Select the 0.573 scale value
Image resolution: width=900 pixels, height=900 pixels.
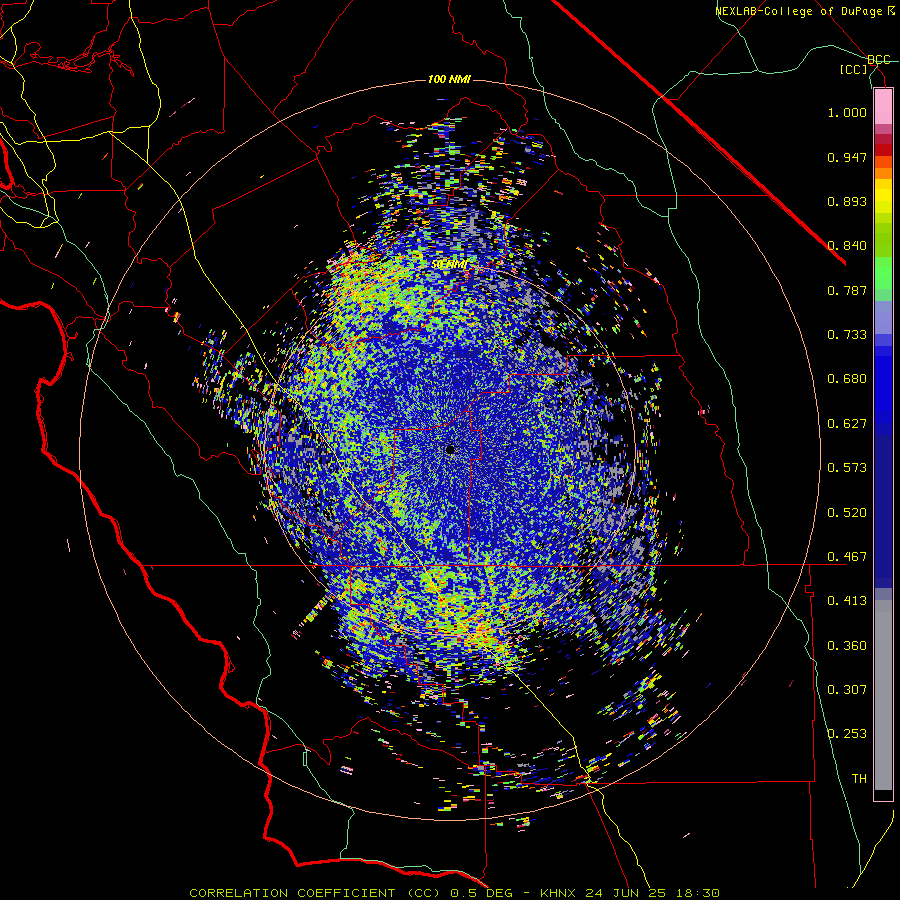tap(847, 468)
